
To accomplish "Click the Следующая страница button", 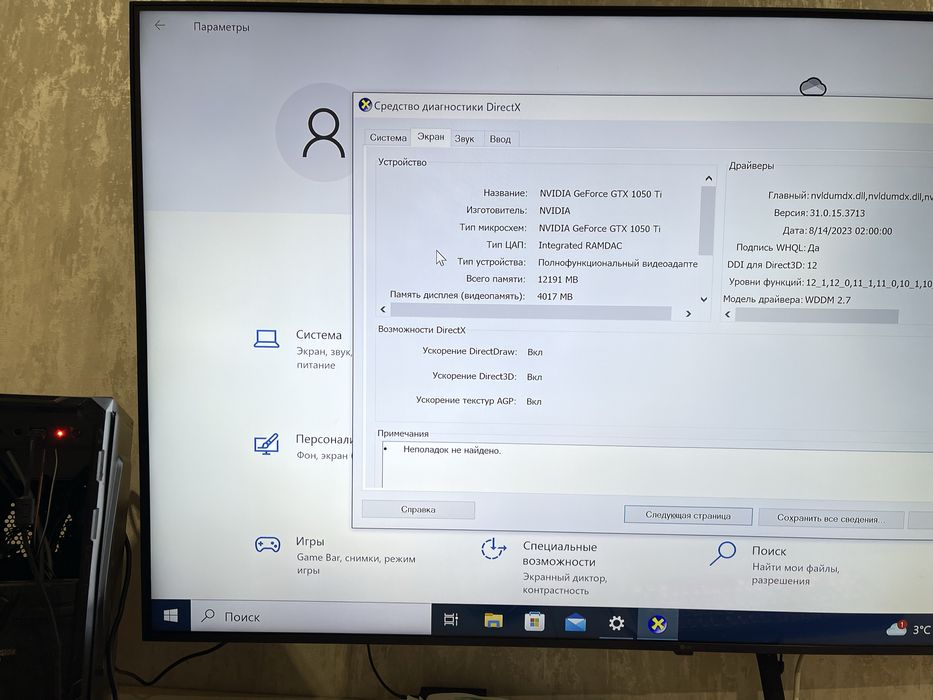I will tap(688, 515).
